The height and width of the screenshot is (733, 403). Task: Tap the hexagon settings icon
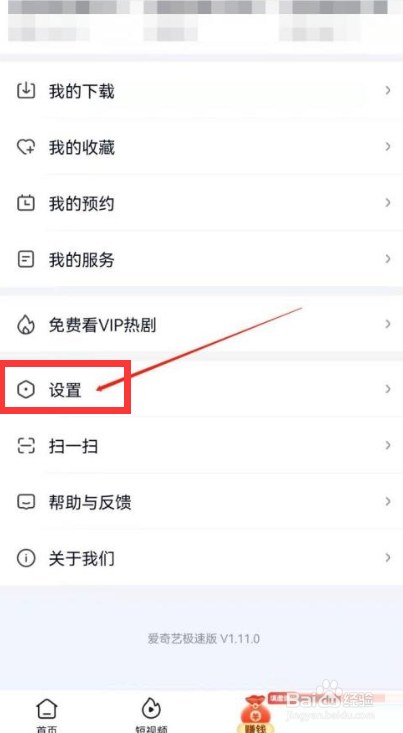(x=26, y=389)
